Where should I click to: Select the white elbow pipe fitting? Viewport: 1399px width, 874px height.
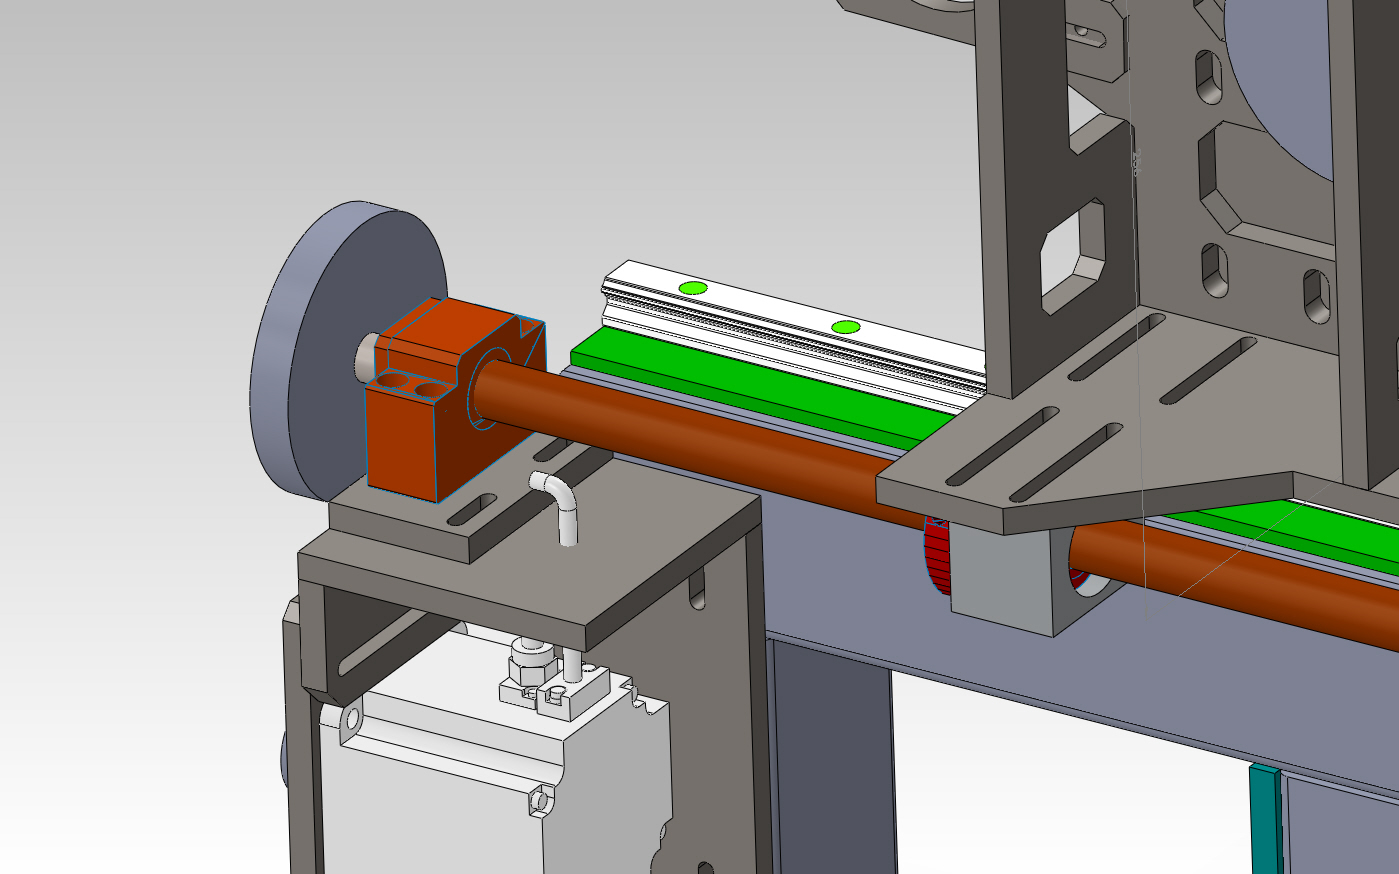(562, 503)
